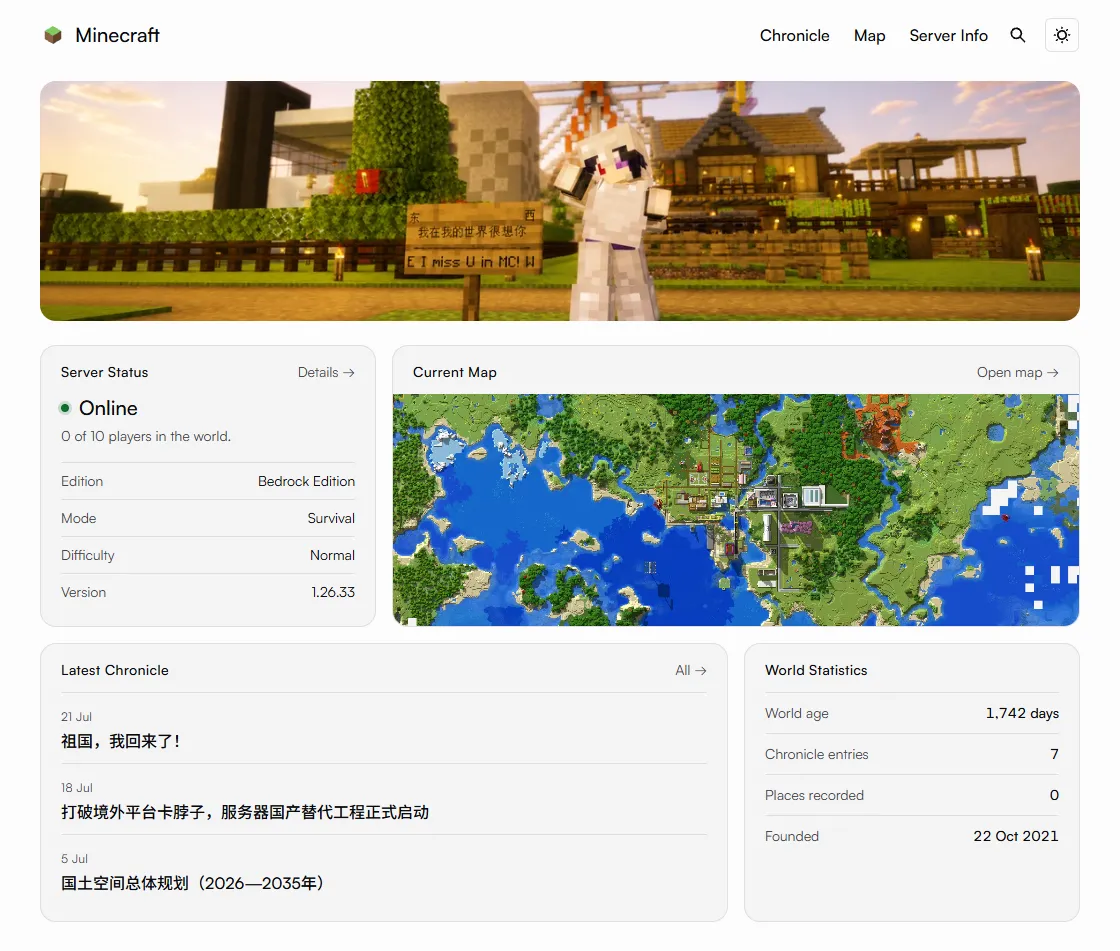Click the 'Chronicle entries' row label

point(816,754)
